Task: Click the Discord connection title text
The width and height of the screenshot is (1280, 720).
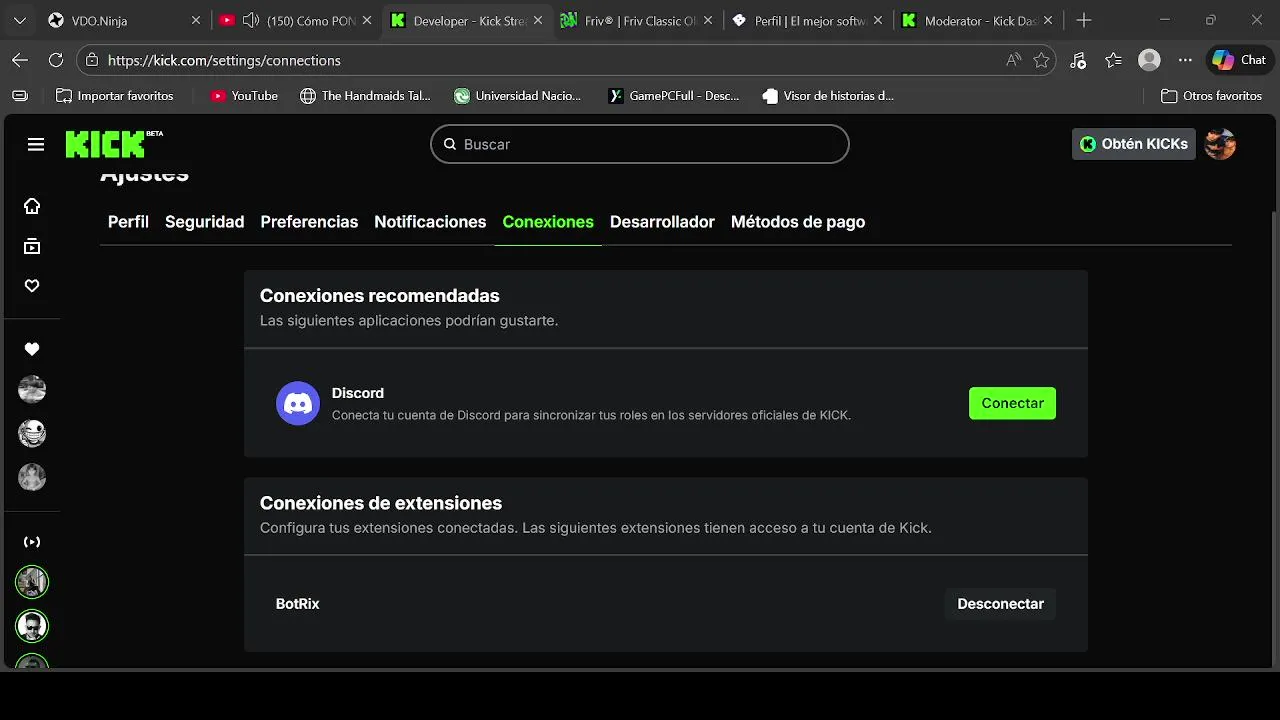Action: point(357,393)
